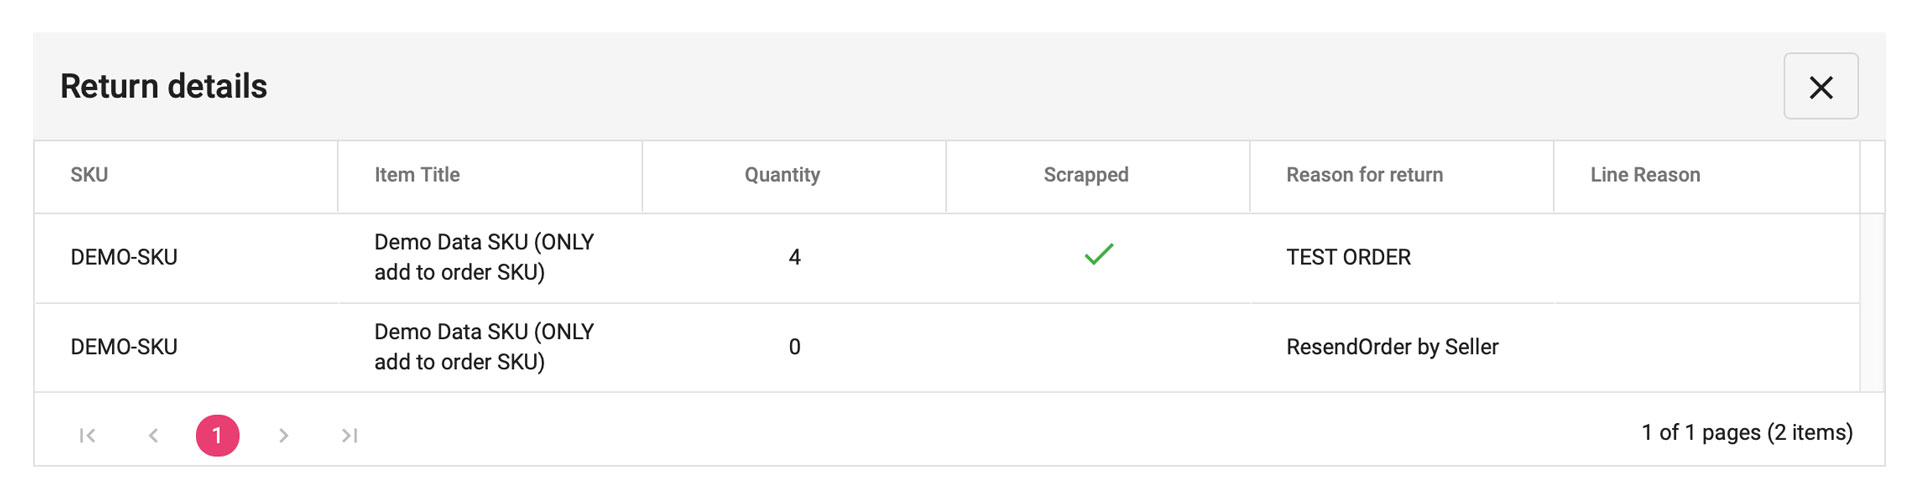Click the vertical scrollbar of the grid
The height and width of the screenshot is (504, 1920).
[x=1871, y=300]
